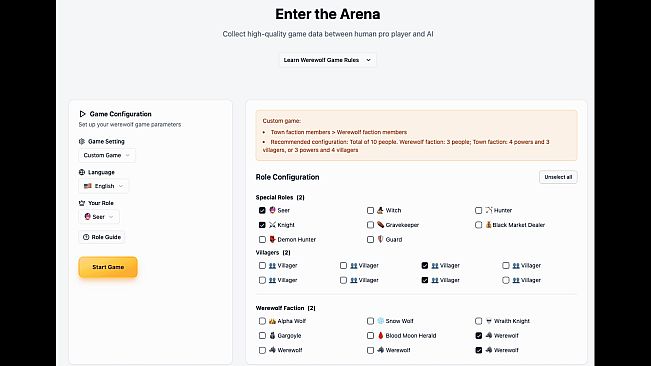Click the Gravekeeper coffin icon
Image resolution: width=651 pixels, height=366 pixels.
click(x=380, y=224)
